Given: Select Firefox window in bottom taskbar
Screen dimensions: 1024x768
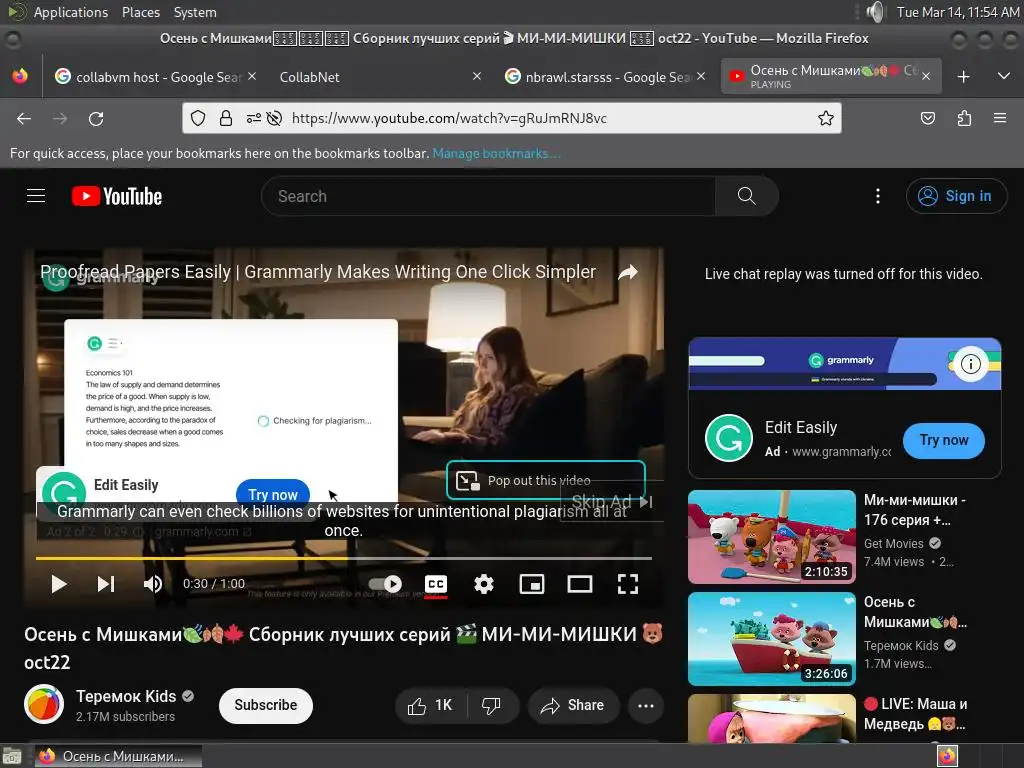Looking at the screenshot, I should (118, 756).
